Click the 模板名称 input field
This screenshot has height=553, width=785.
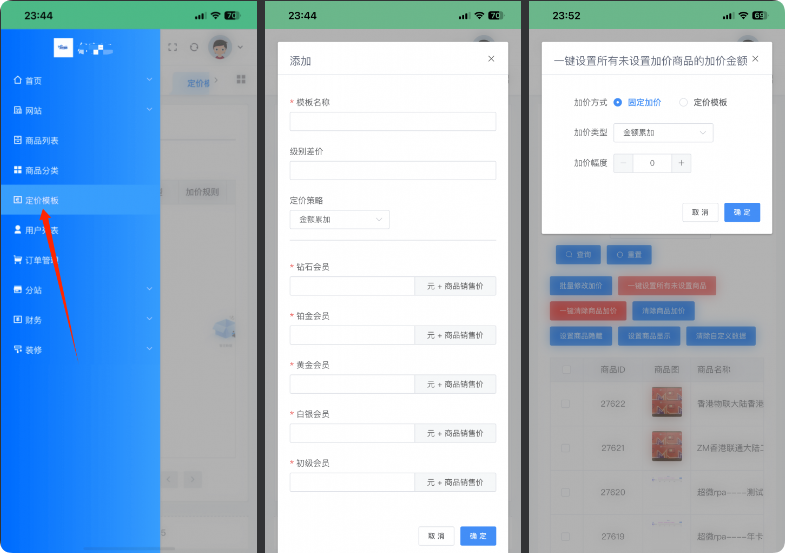point(392,121)
